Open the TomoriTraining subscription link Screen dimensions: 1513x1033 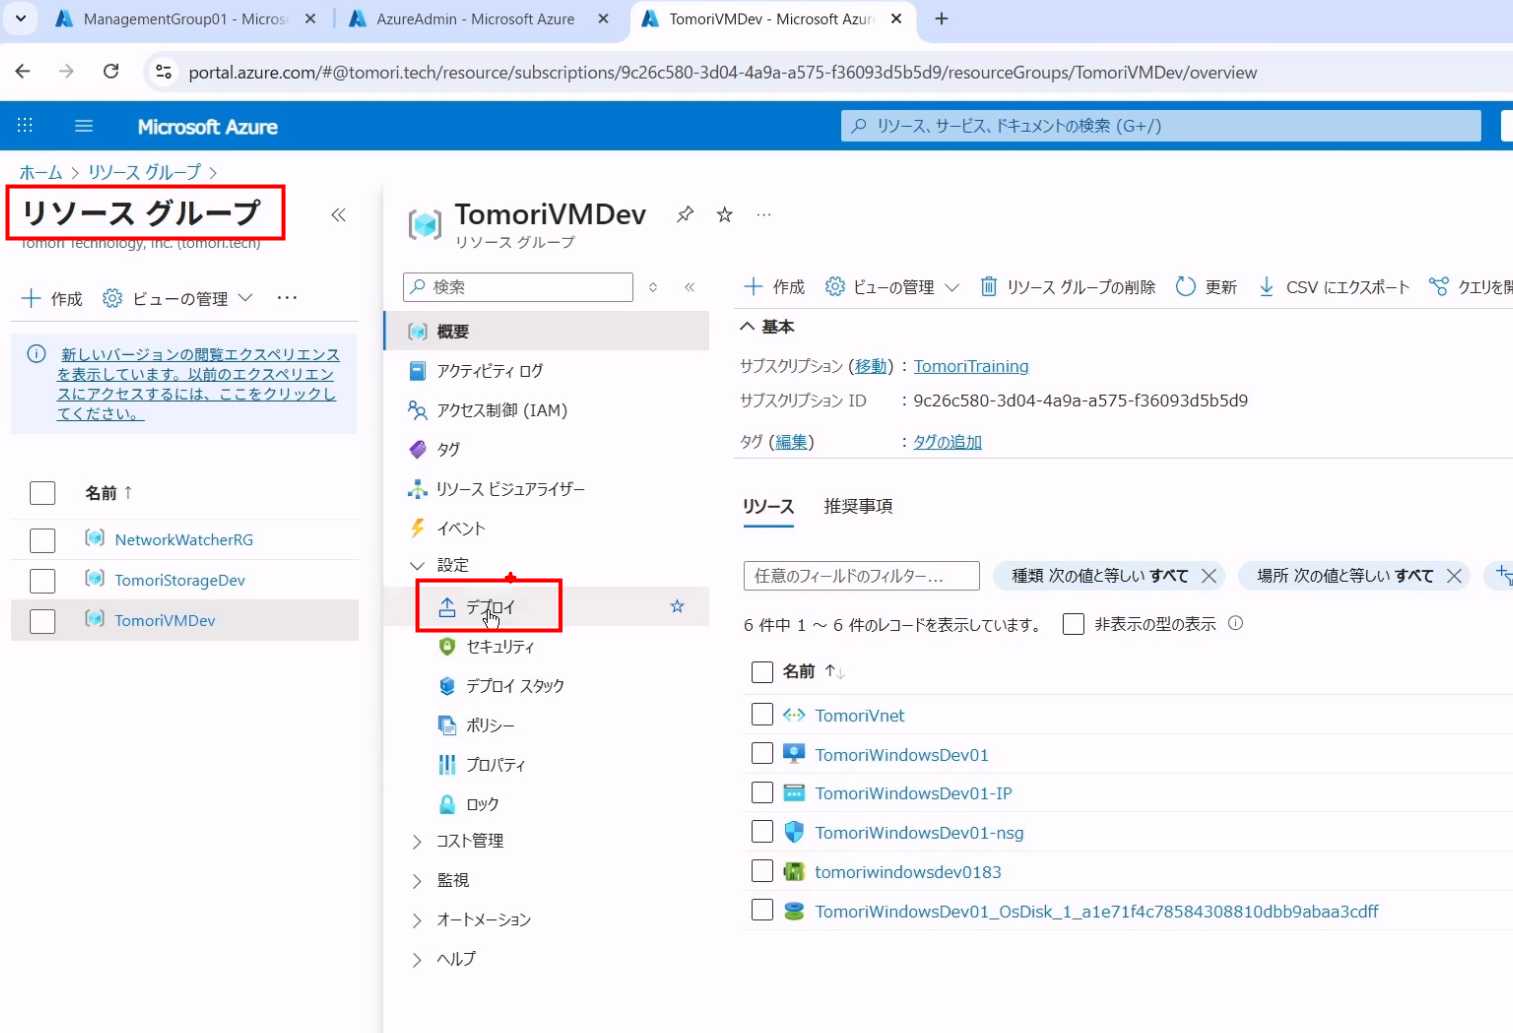970,366
